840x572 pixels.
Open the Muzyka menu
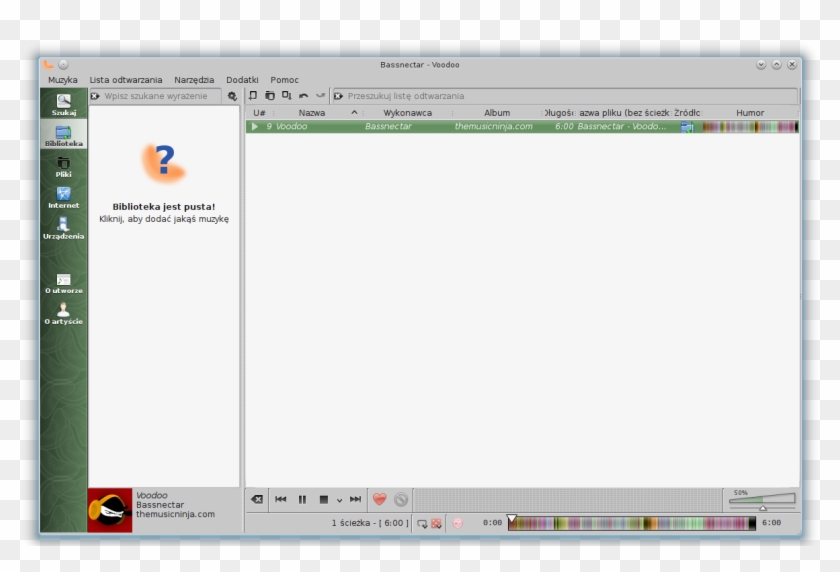pos(63,80)
